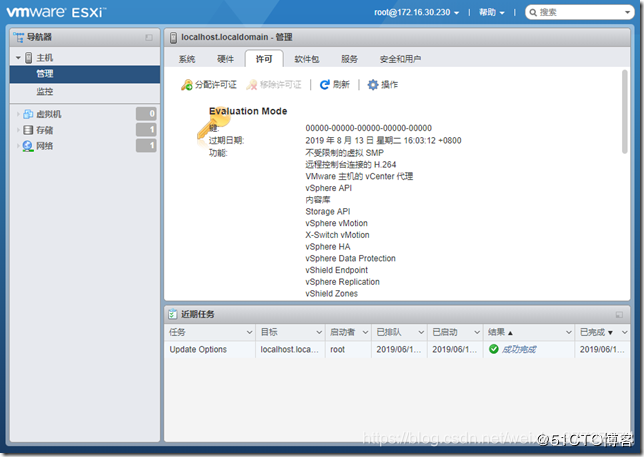Click the refresh arrow icon
The image size is (644, 457).
(x=324, y=85)
